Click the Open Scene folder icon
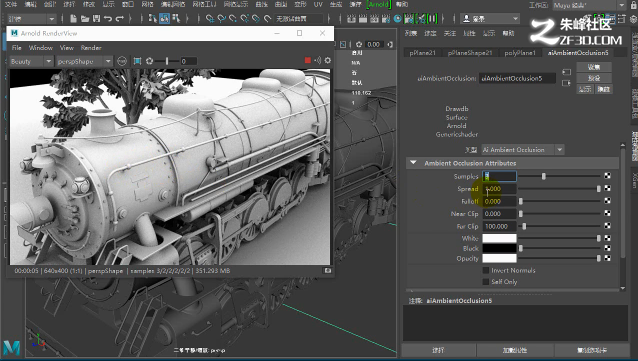This screenshot has height=361, width=638. (x=85, y=18)
